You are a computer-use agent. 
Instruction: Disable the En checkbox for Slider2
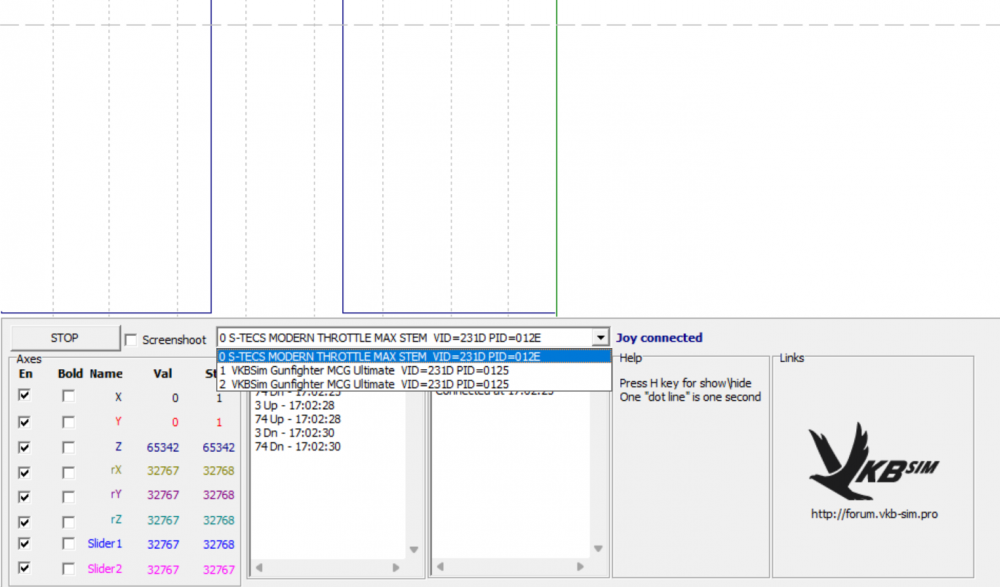point(26,569)
